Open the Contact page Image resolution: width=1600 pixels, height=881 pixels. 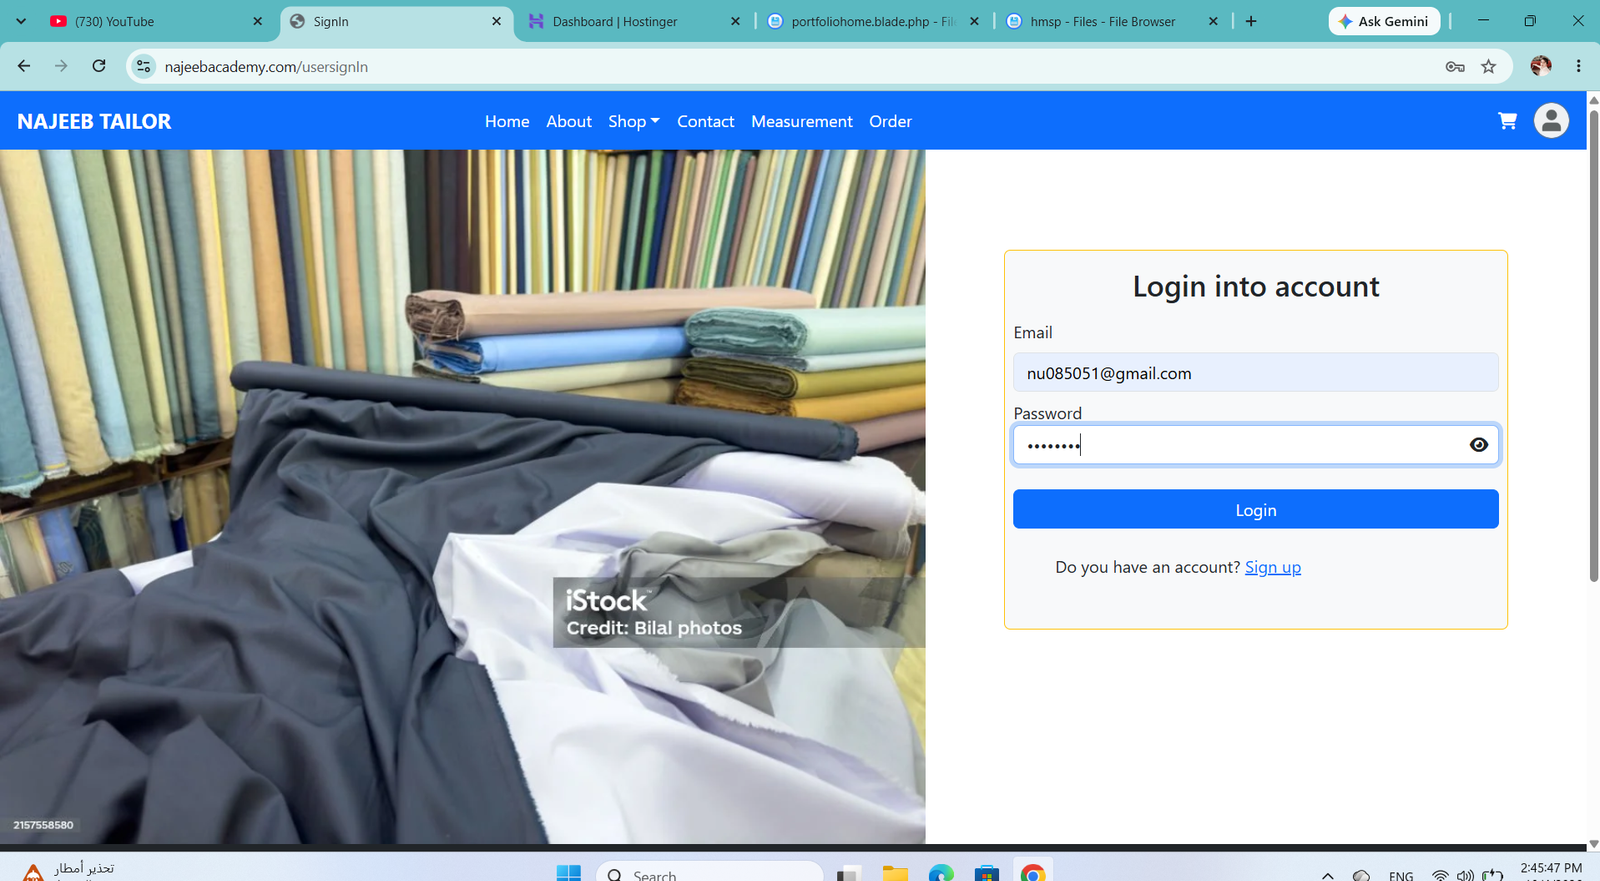706,121
